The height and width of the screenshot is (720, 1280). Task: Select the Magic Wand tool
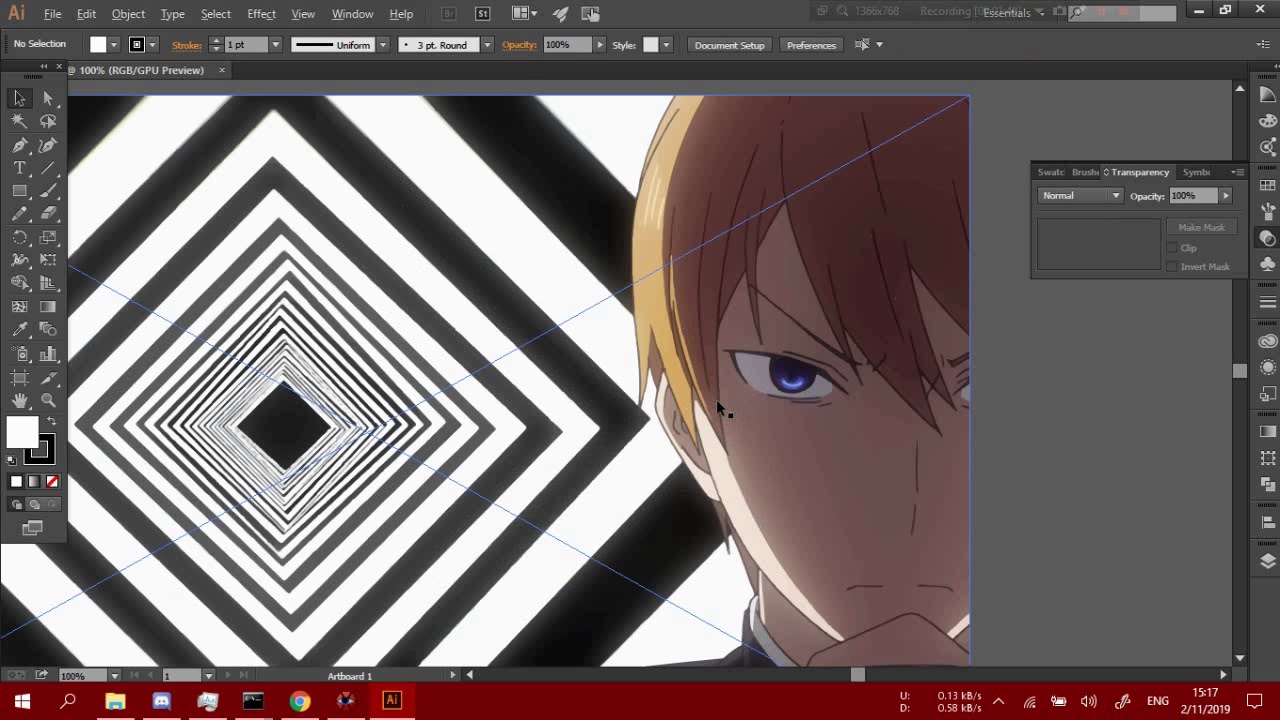19,121
